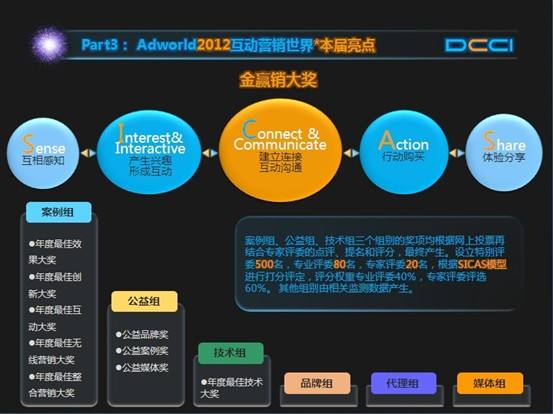The height and width of the screenshot is (414, 553).
Task: Click the purple starburst icon beside Part3 title
Action: (x=49, y=45)
